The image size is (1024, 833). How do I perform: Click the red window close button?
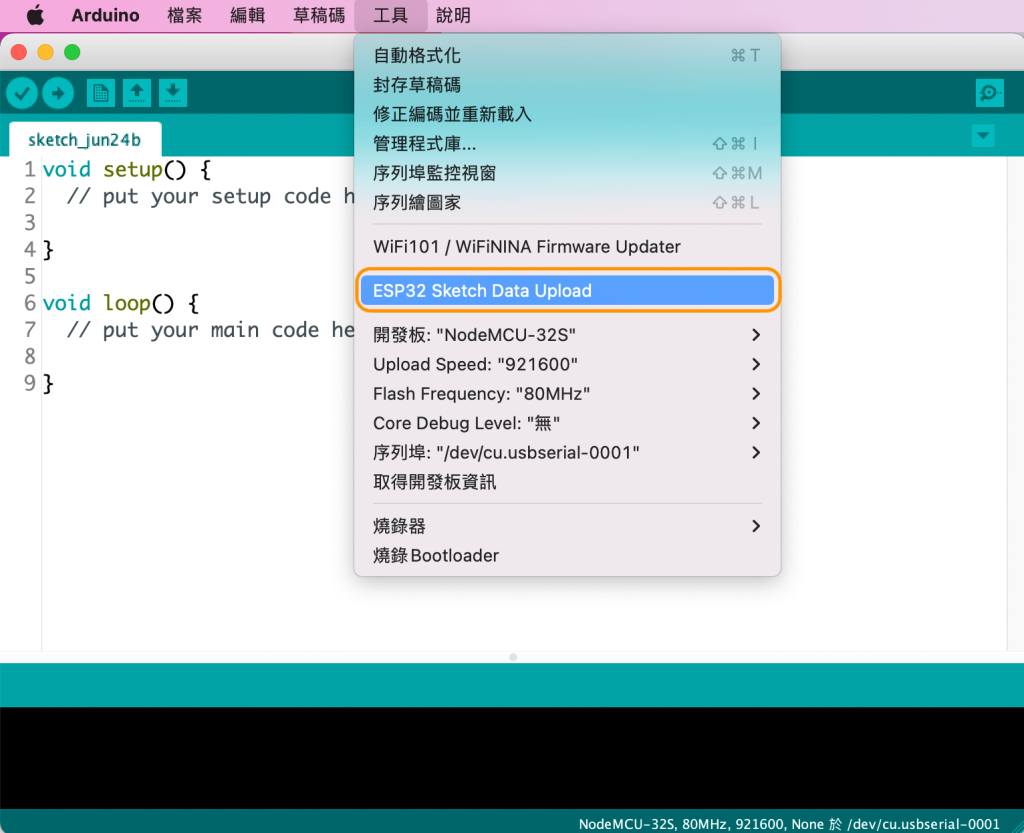[x=19, y=52]
